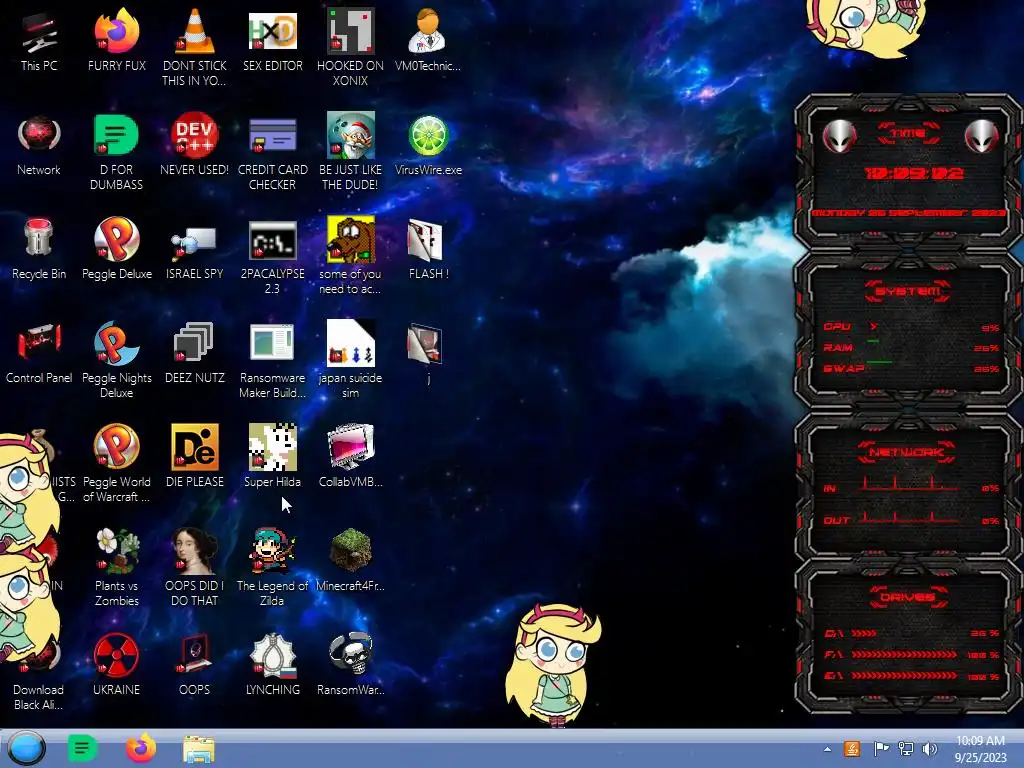Click the DEEZ NUTZ stacked windows icon
Viewport: 1024px width, 768px height.
[x=193, y=342]
